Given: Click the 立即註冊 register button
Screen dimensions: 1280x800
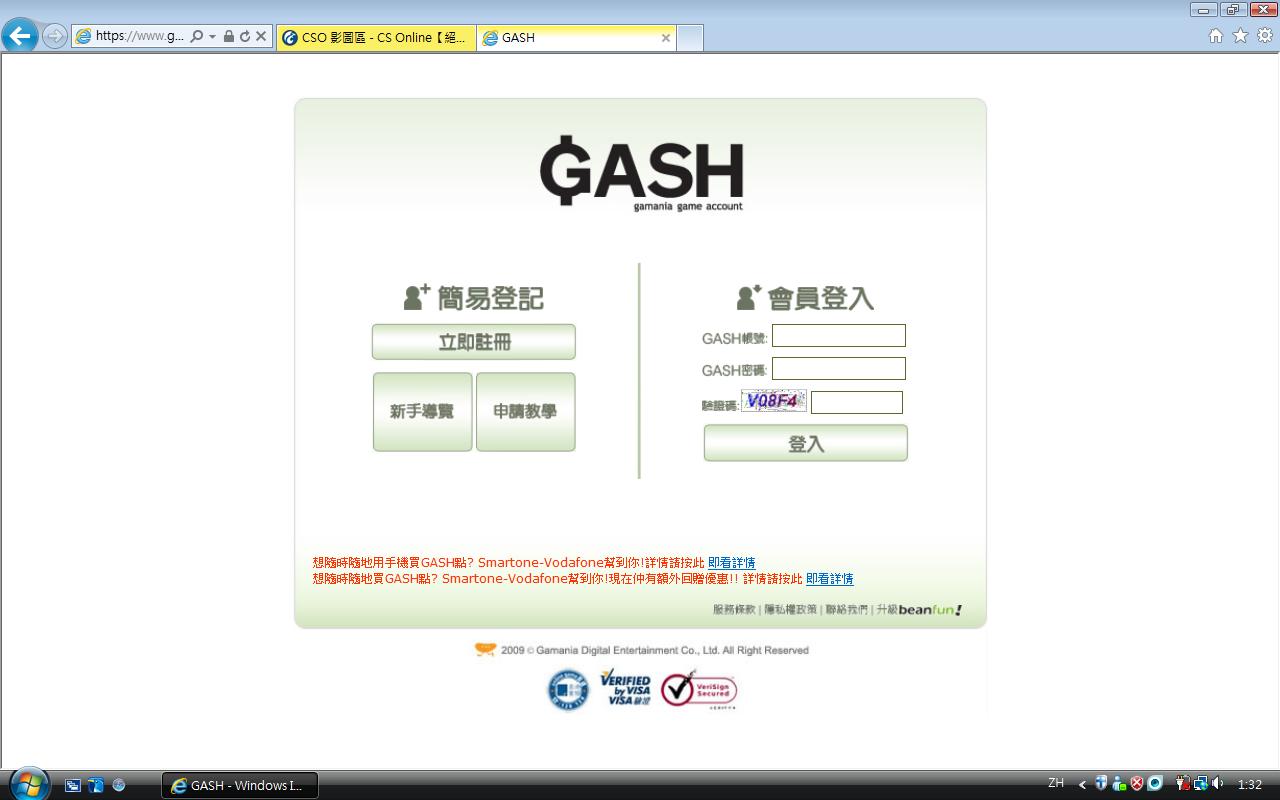Looking at the screenshot, I should (x=474, y=342).
